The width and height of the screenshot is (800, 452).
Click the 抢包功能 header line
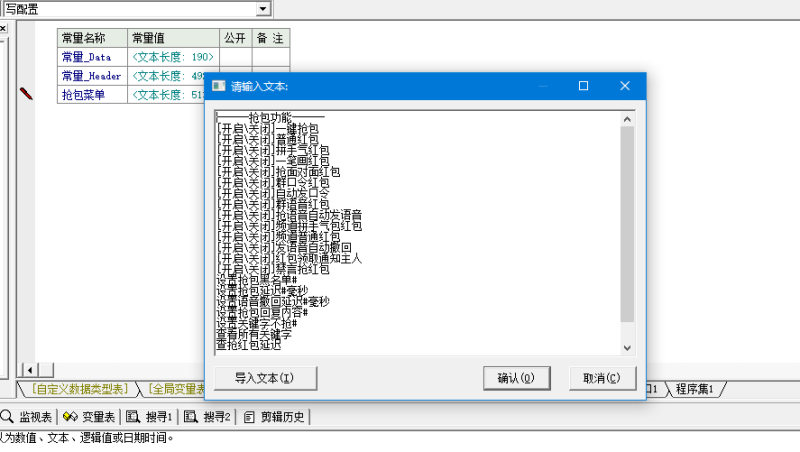[270, 118]
